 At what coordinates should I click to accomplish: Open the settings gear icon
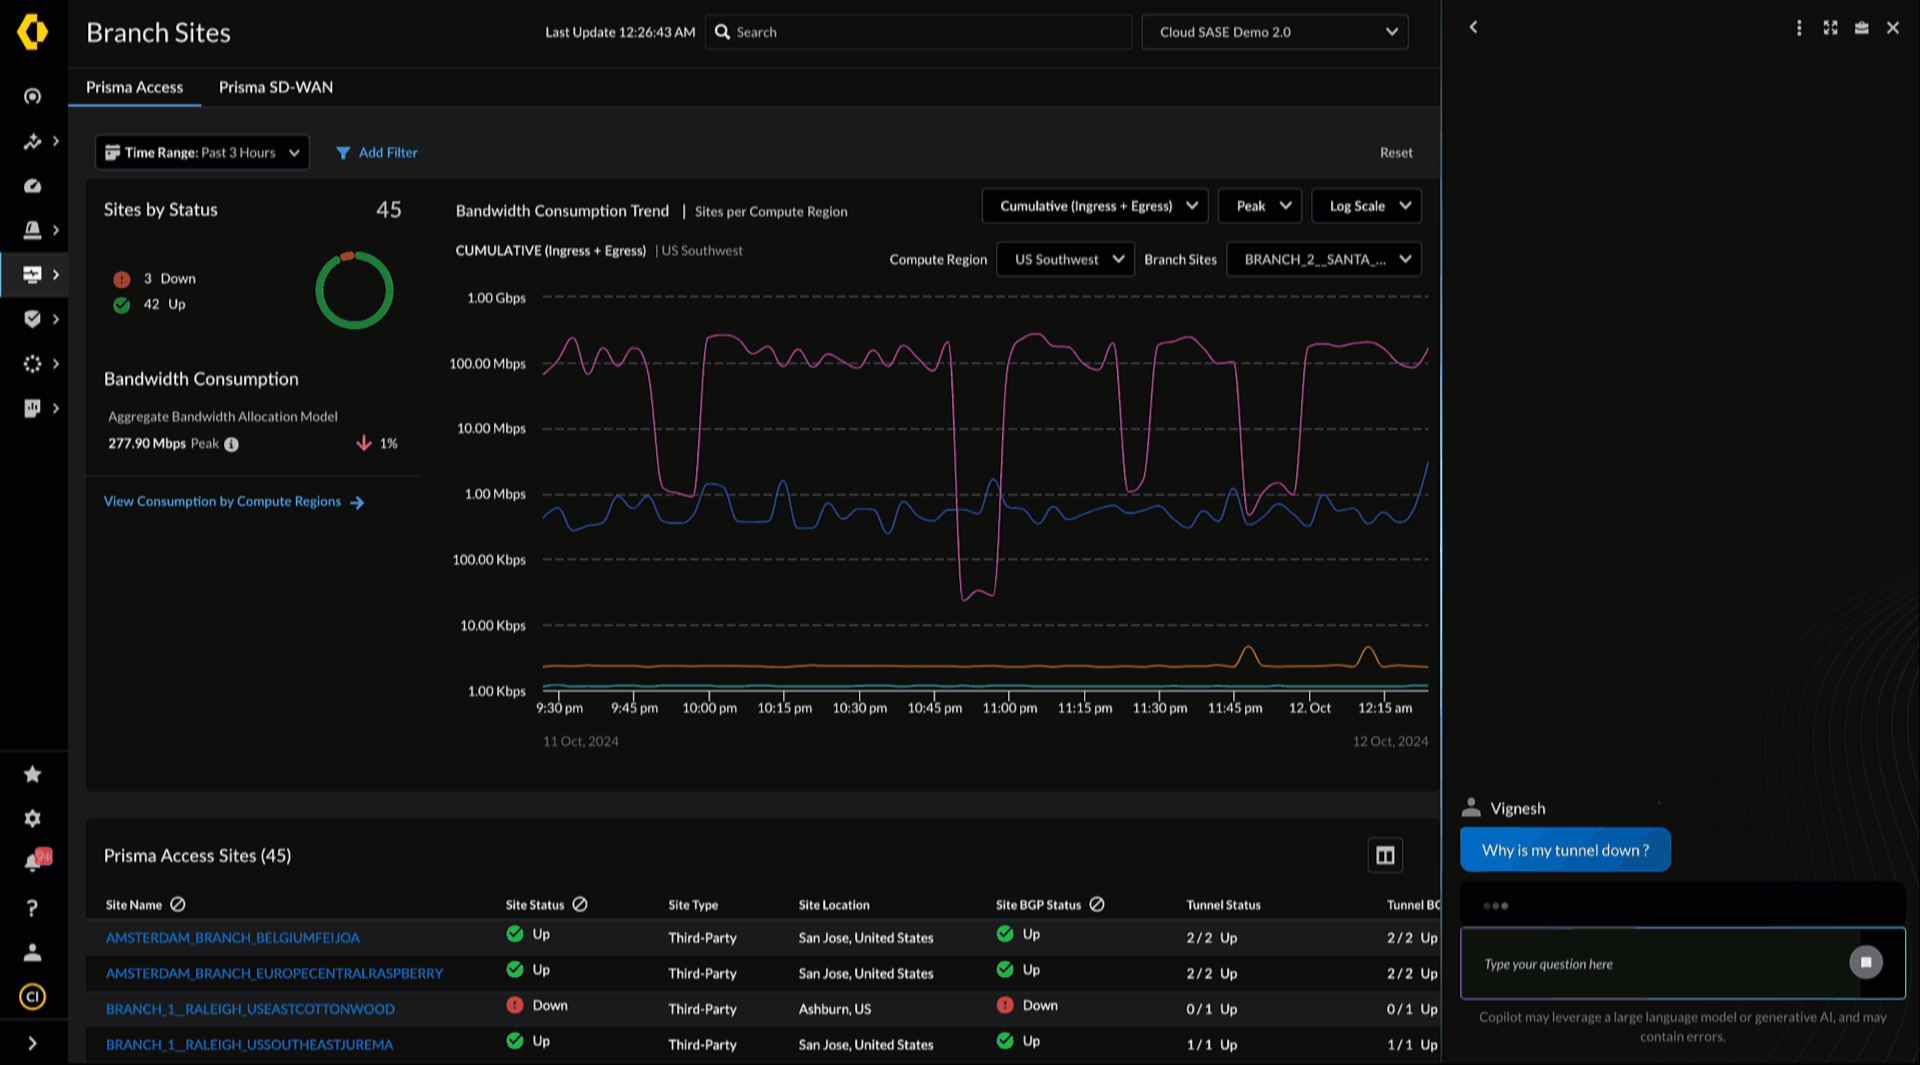(x=32, y=818)
